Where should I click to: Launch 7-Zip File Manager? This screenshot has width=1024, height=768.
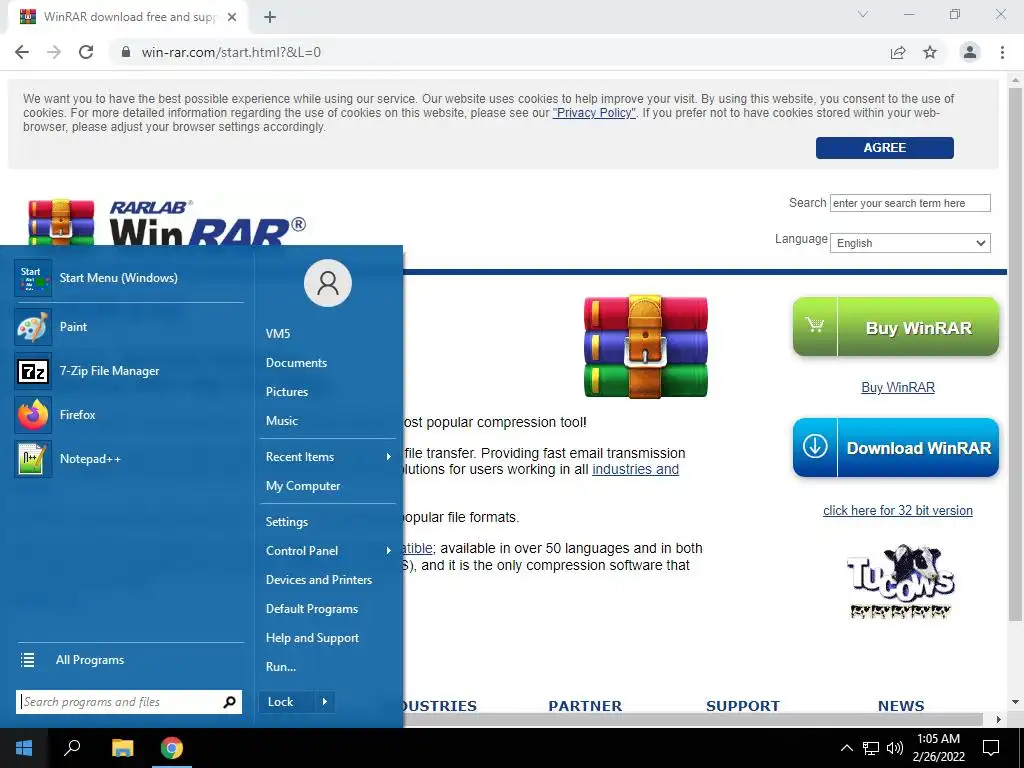click(x=129, y=370)
